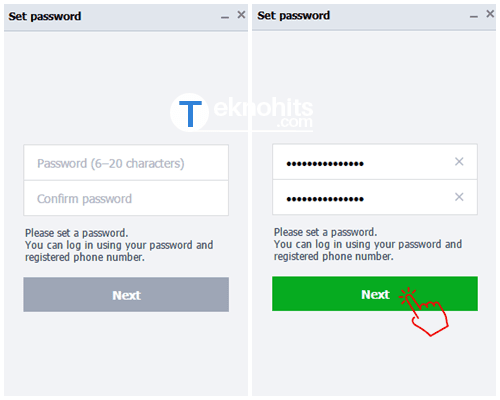Click the blue T logo circle watermark
This screenshot has width=500, height=400.
click(190, 113)
